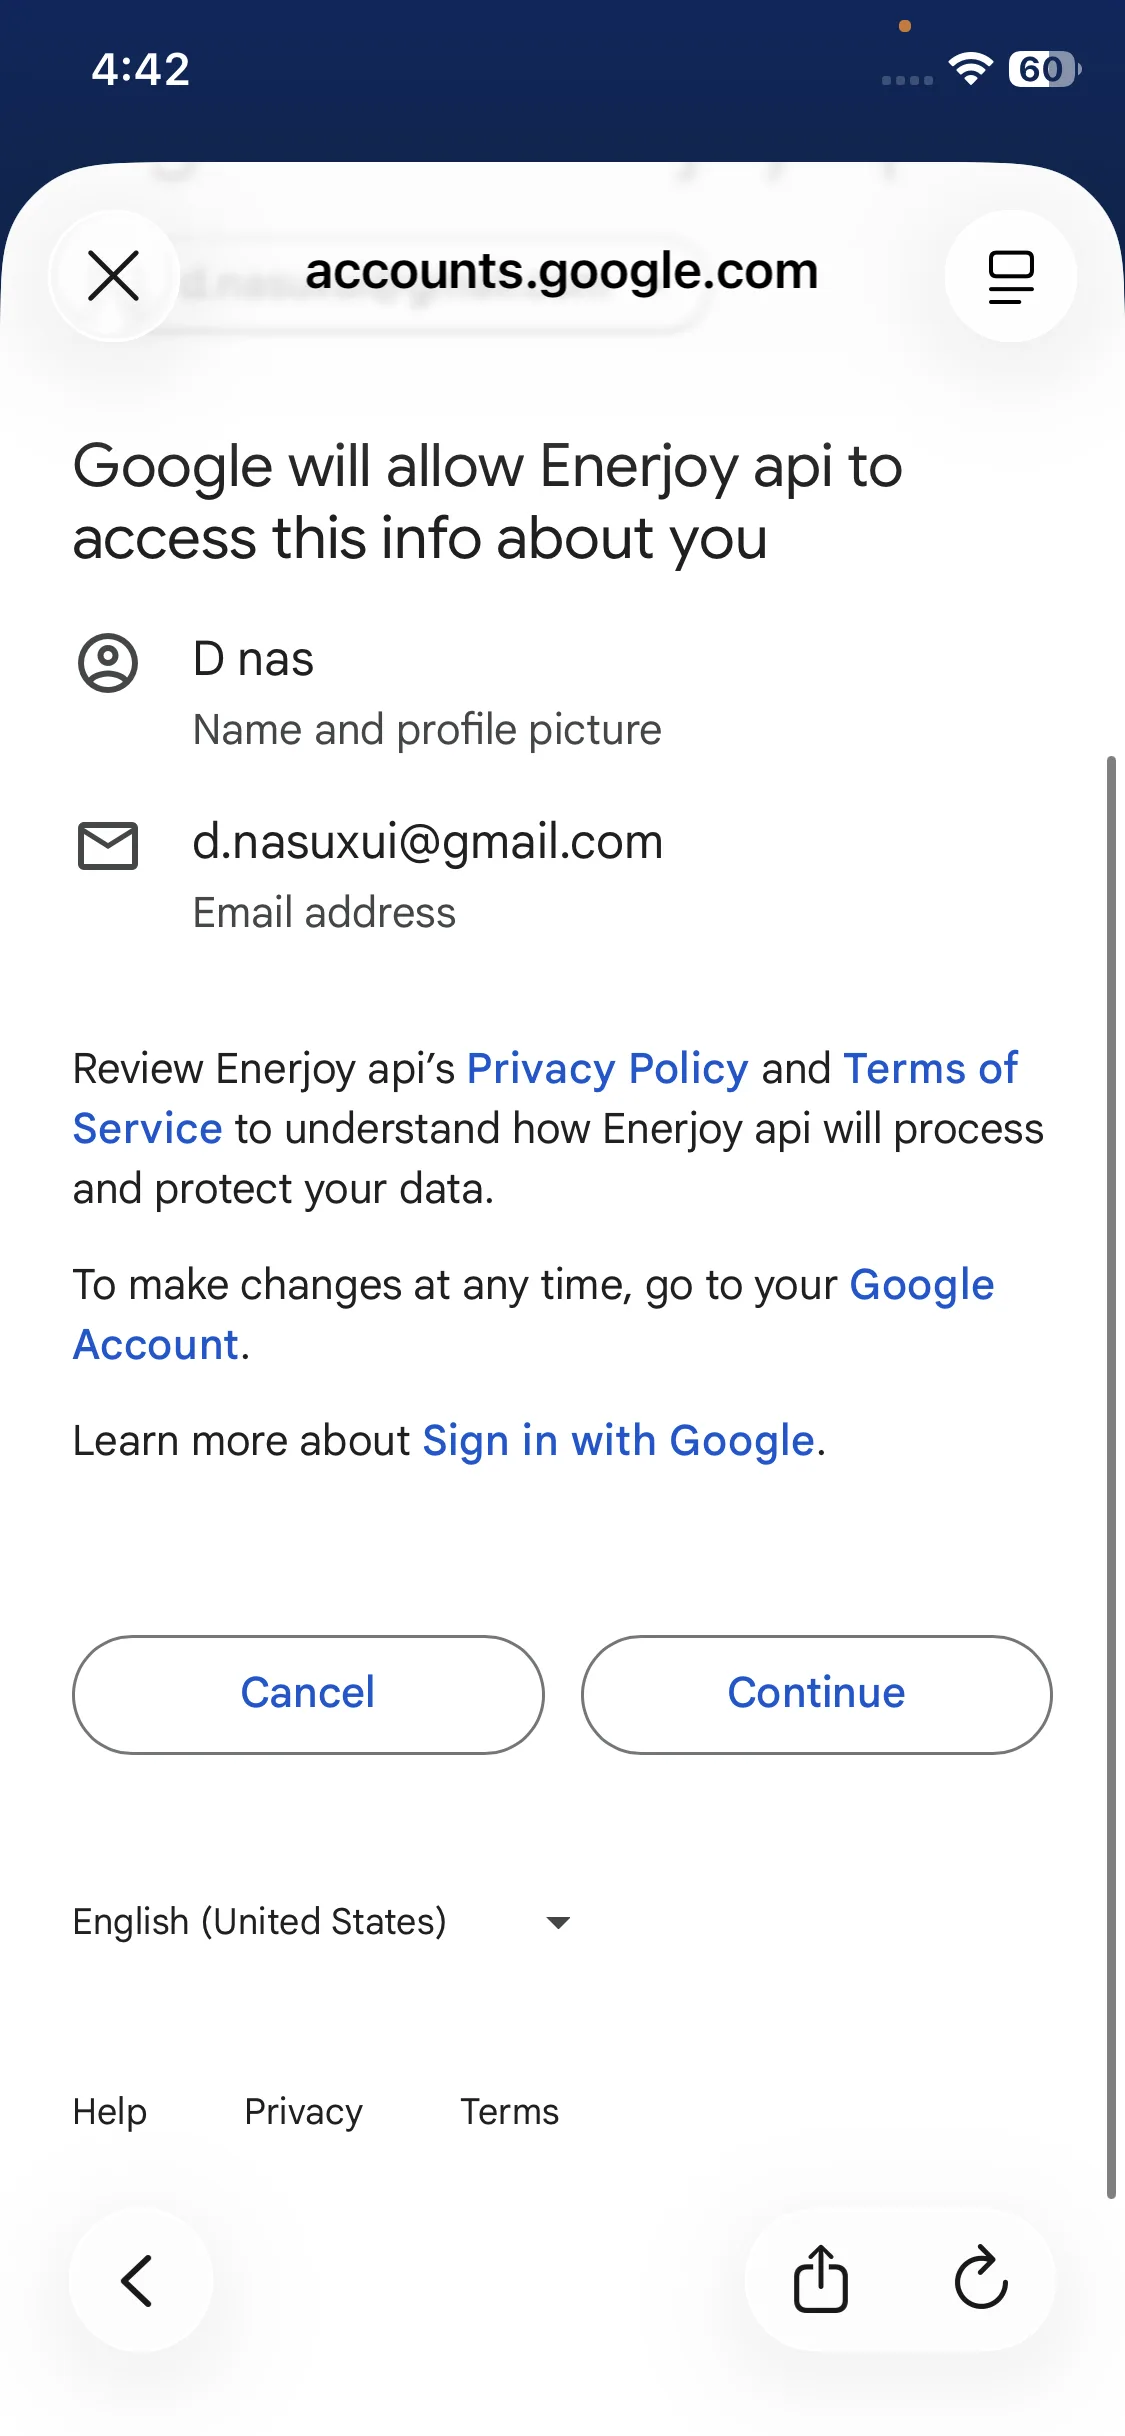Viewport: 1125px width, 2436px height.
Task: Tap the Wi-Fi status icon
Action: (x=970, y=69)
